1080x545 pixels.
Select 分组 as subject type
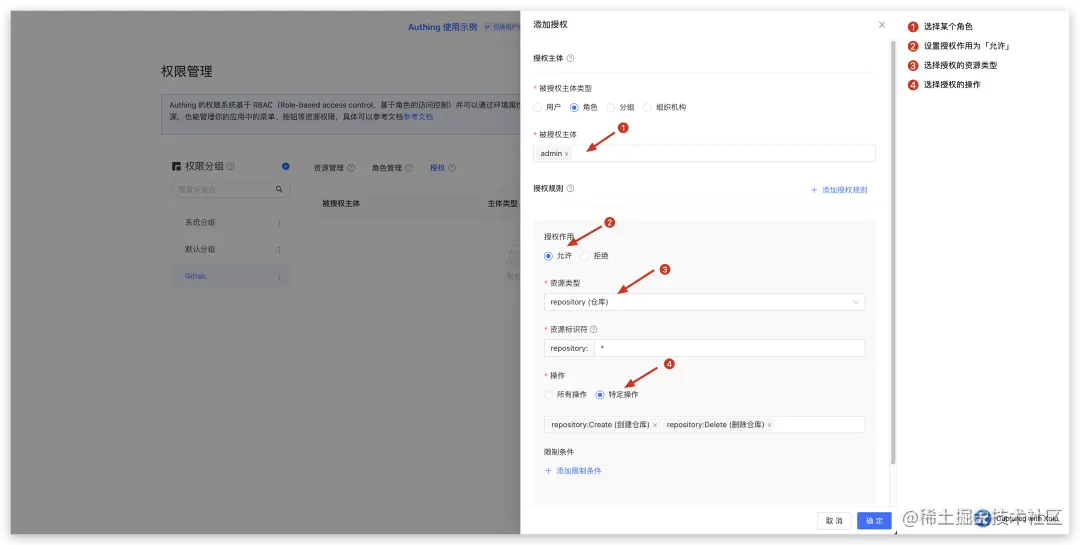click(x=610, y=107)
